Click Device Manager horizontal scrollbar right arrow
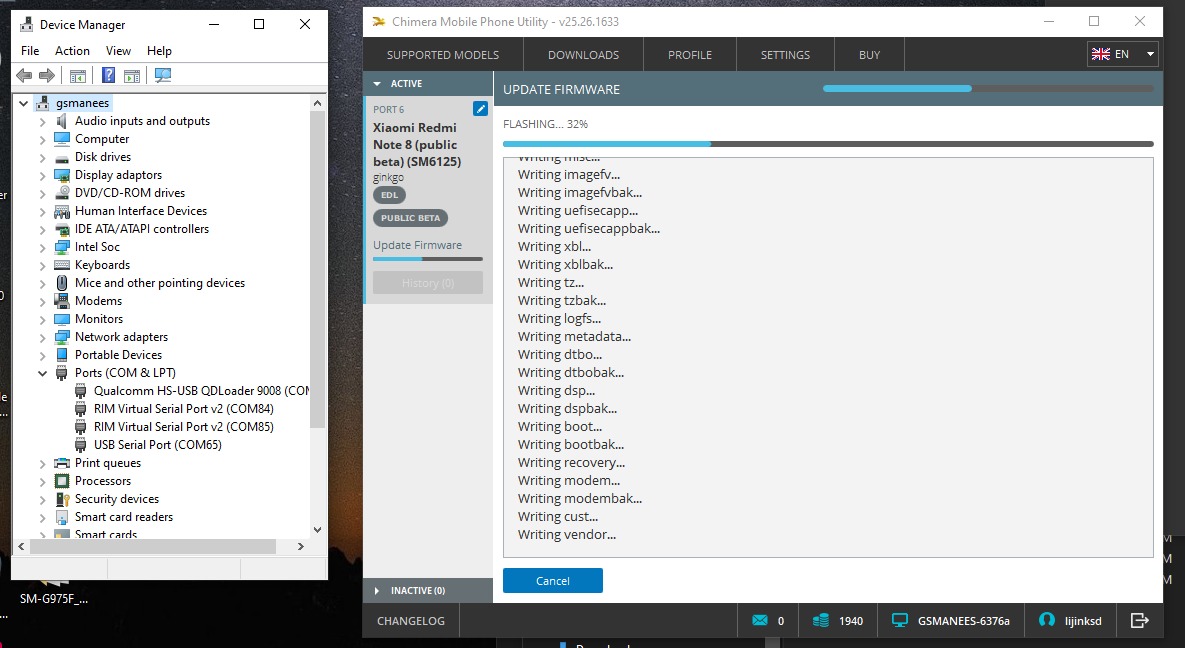This screenshot has height=648, width=1185. [x=301, y=546]
